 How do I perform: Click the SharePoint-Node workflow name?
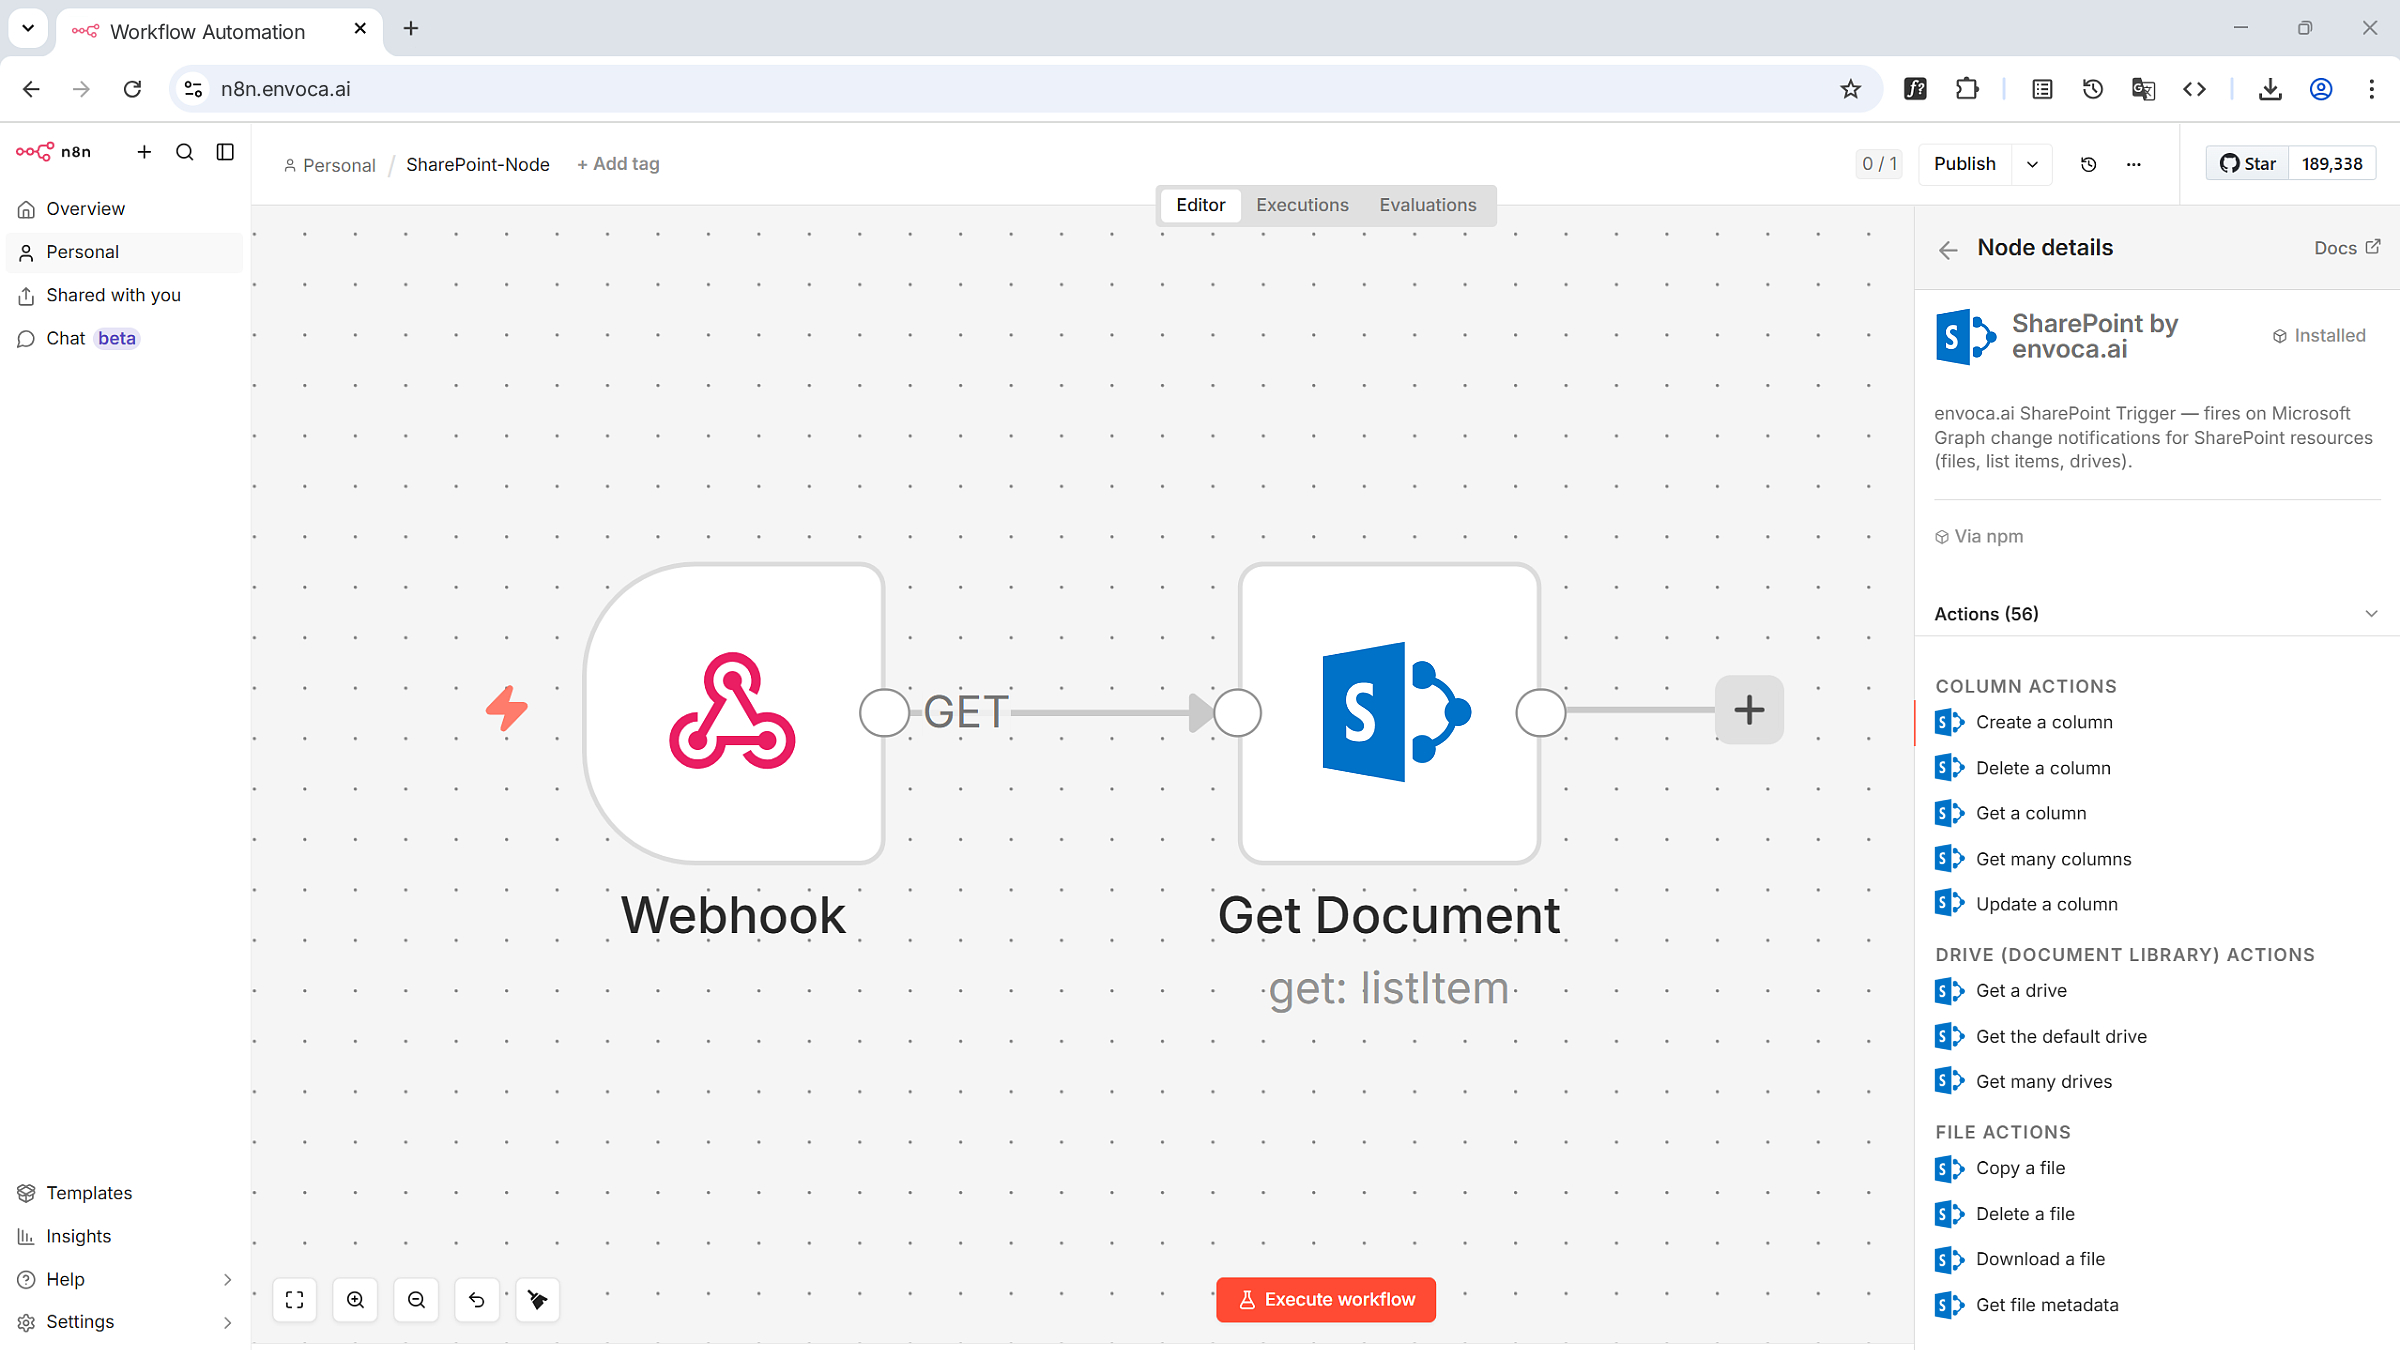point(478,165)
